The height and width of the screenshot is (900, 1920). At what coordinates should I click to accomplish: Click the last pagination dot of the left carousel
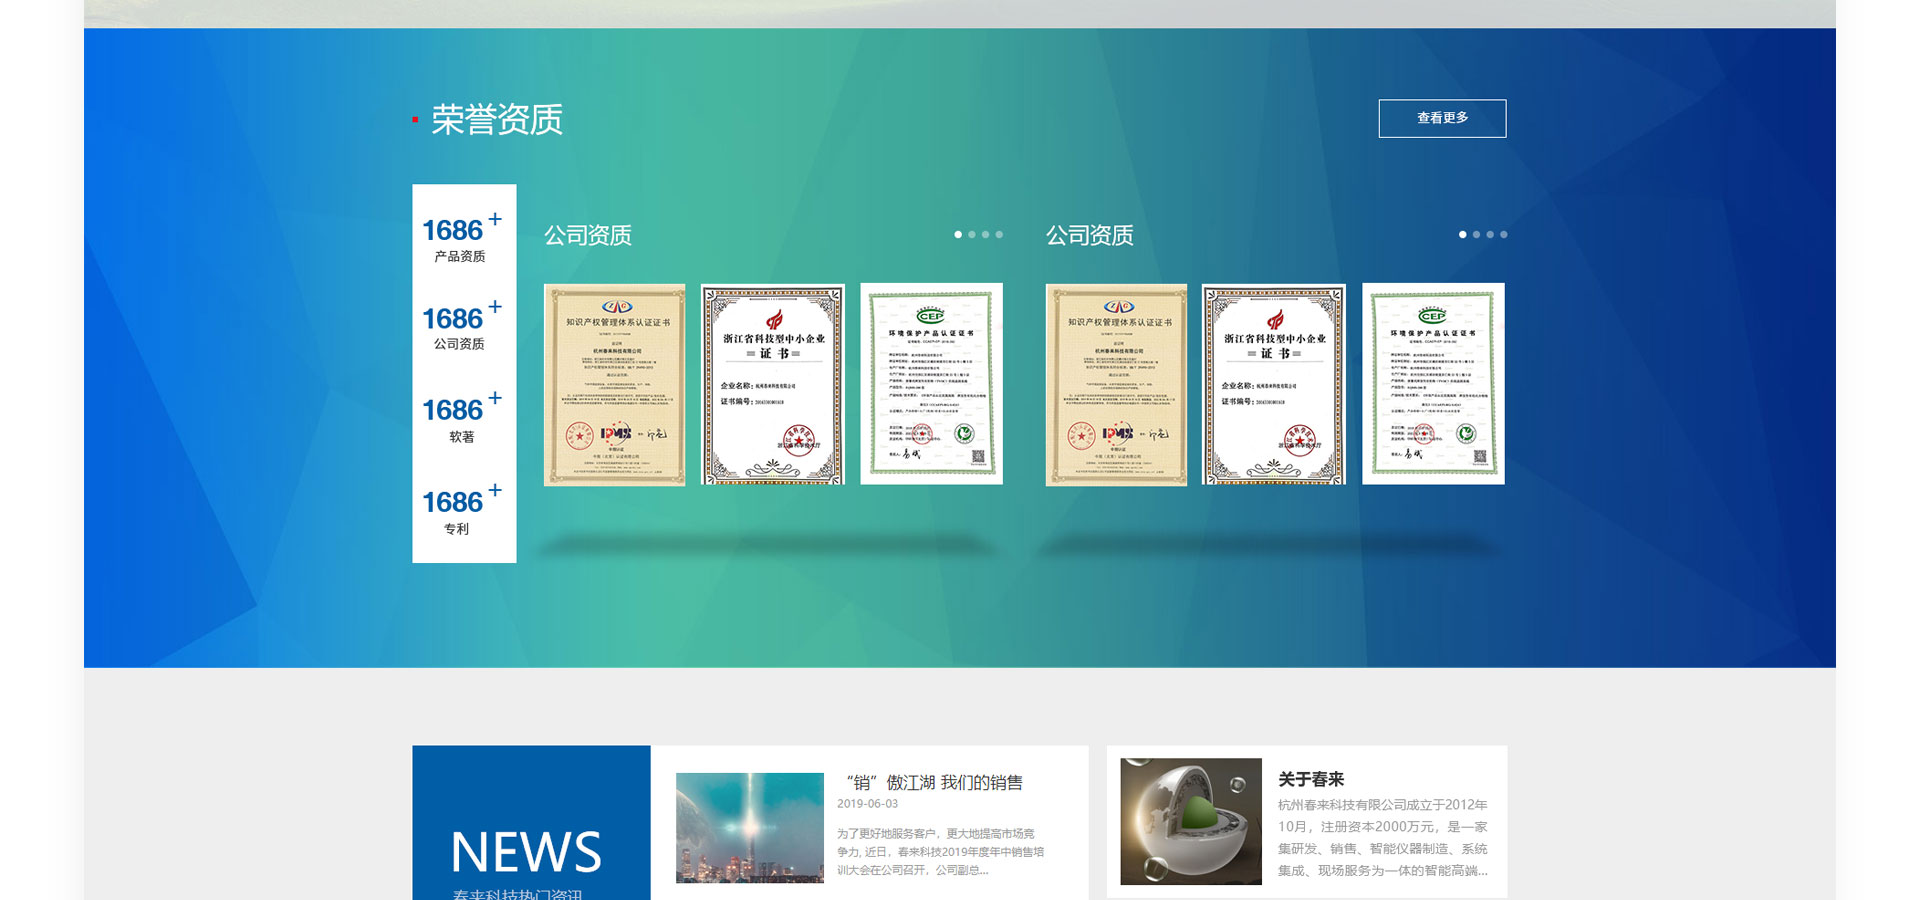click(x=999, y=235)
